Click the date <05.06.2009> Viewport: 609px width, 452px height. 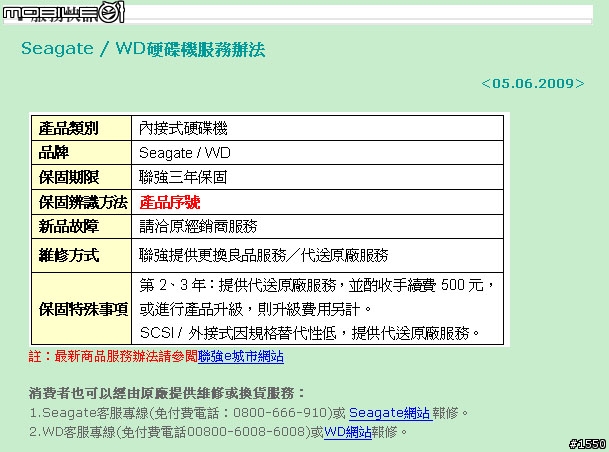point(532,83)
